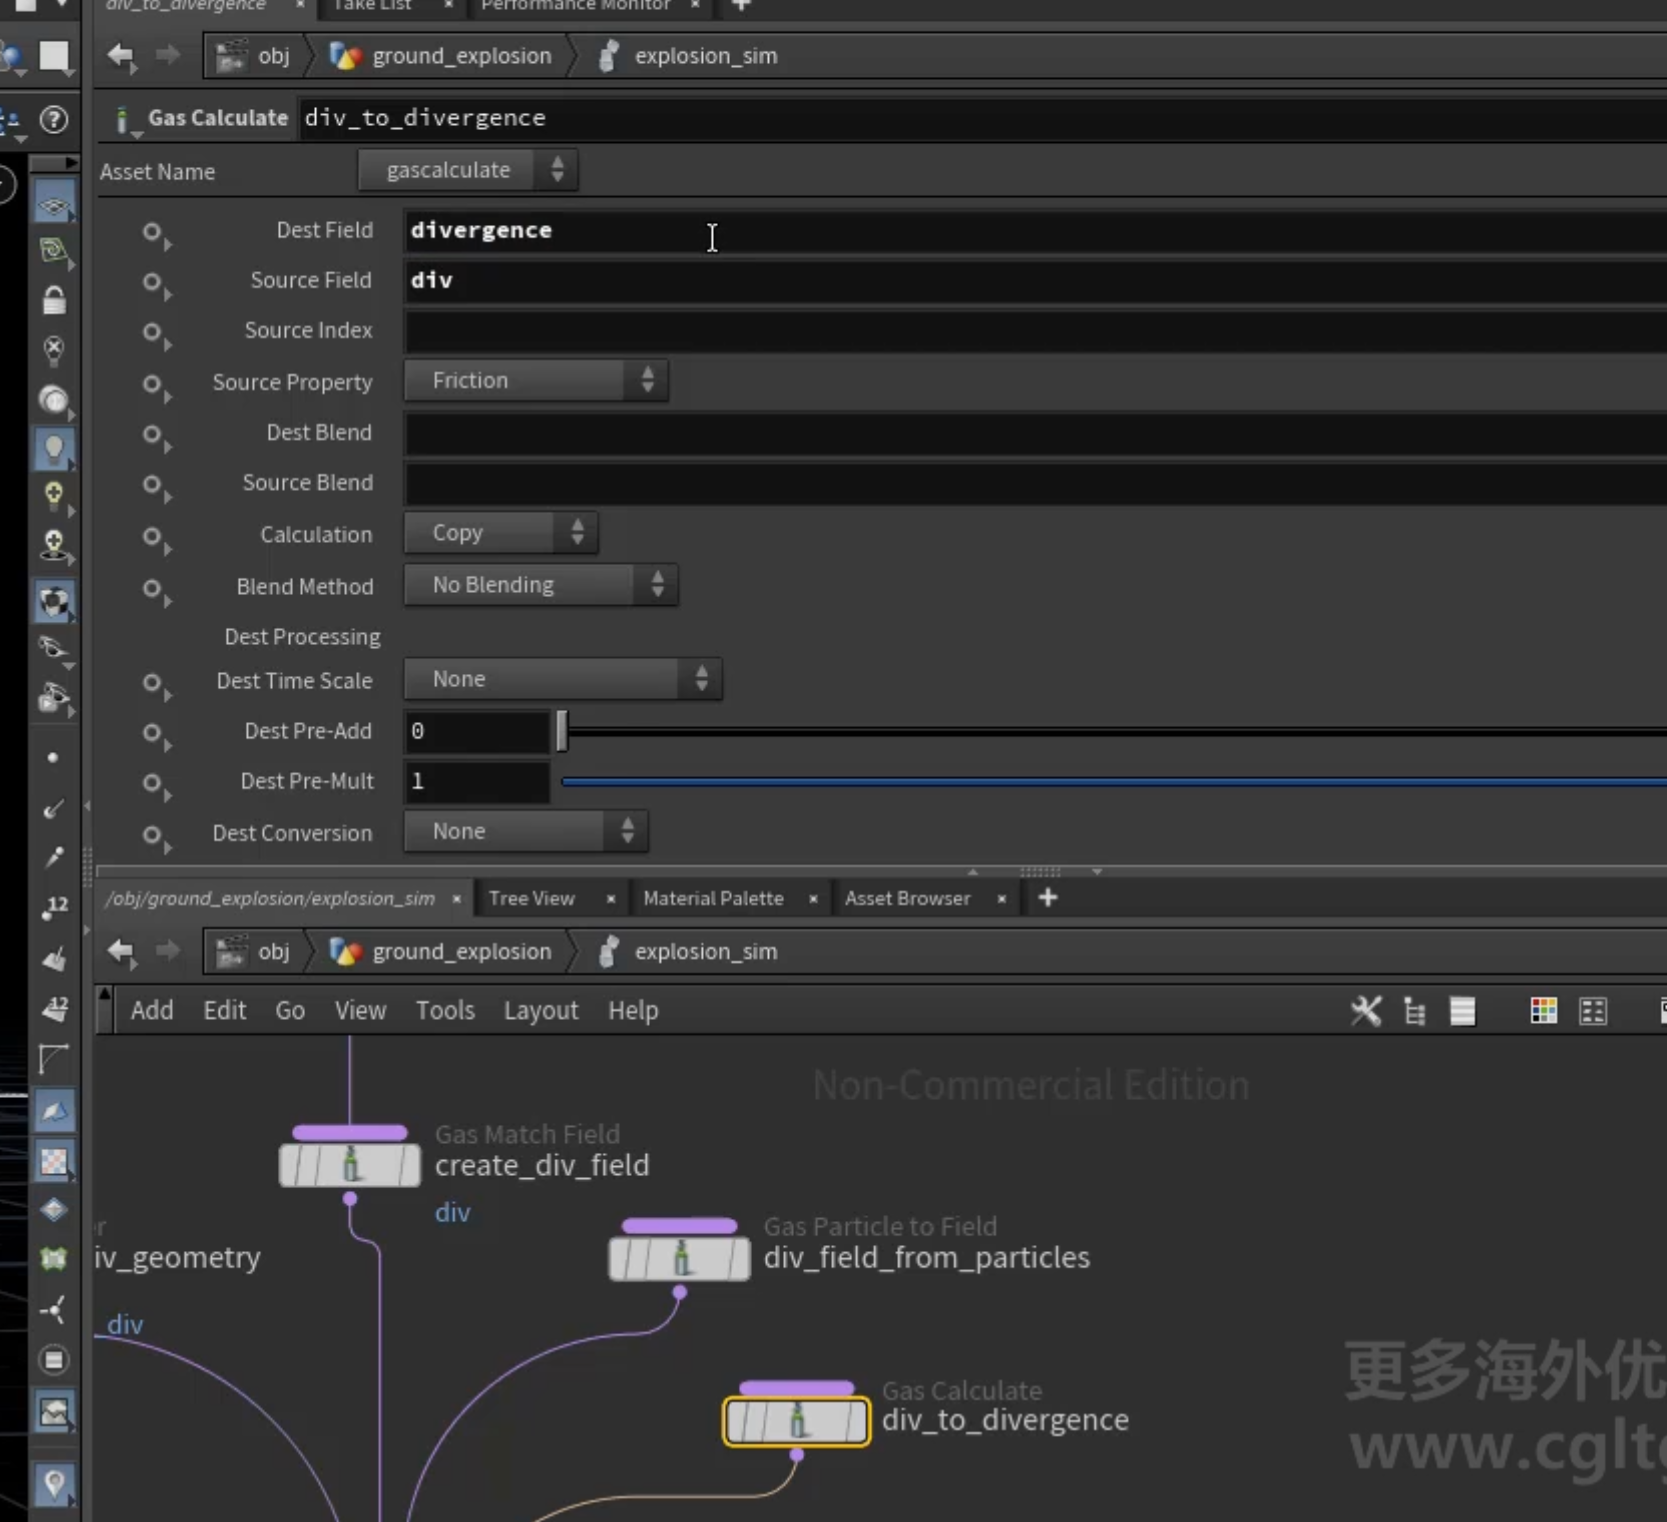Select the div_field_from_particles node
The image size is (1667, 1522).
[x=679, y=1258]
